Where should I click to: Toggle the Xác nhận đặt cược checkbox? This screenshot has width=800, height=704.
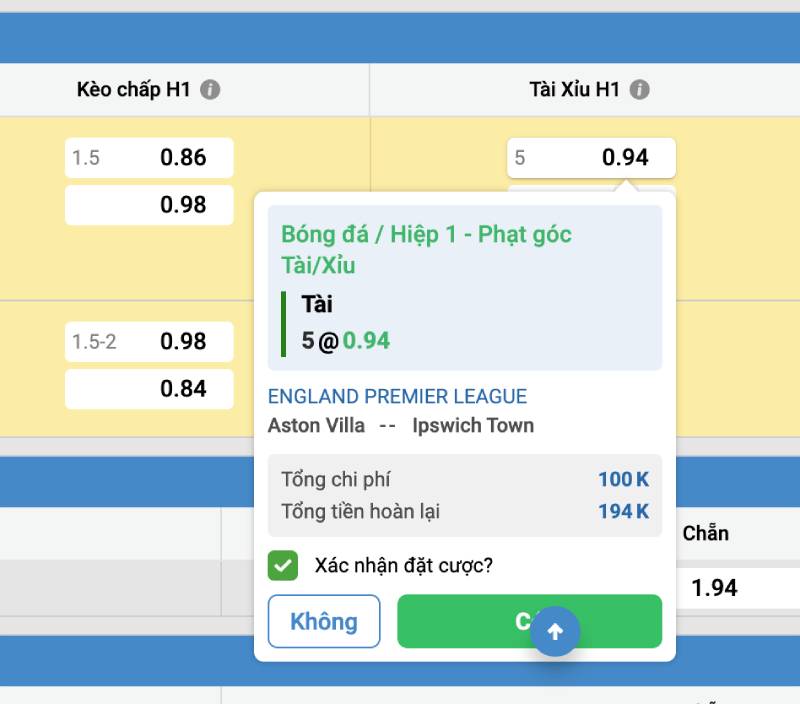[x=283, y=565]
